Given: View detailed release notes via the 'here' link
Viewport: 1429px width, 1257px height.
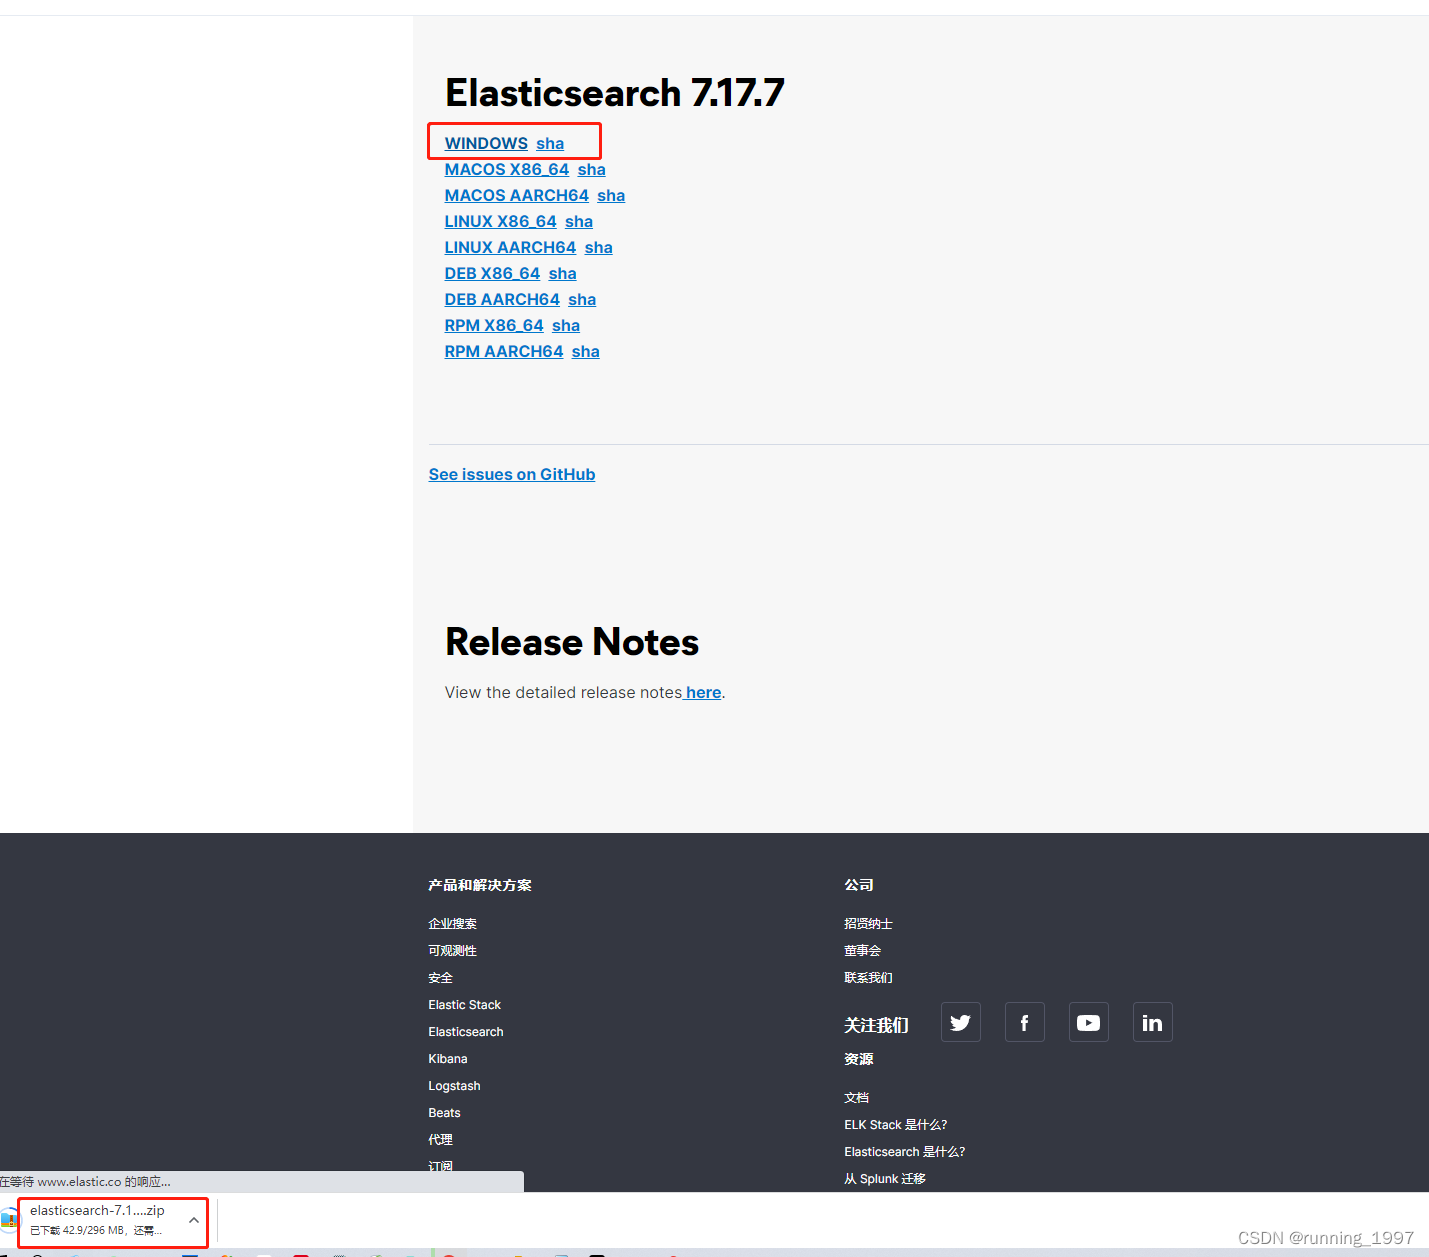Looking at the screenshot, I should tap(702, 692).
